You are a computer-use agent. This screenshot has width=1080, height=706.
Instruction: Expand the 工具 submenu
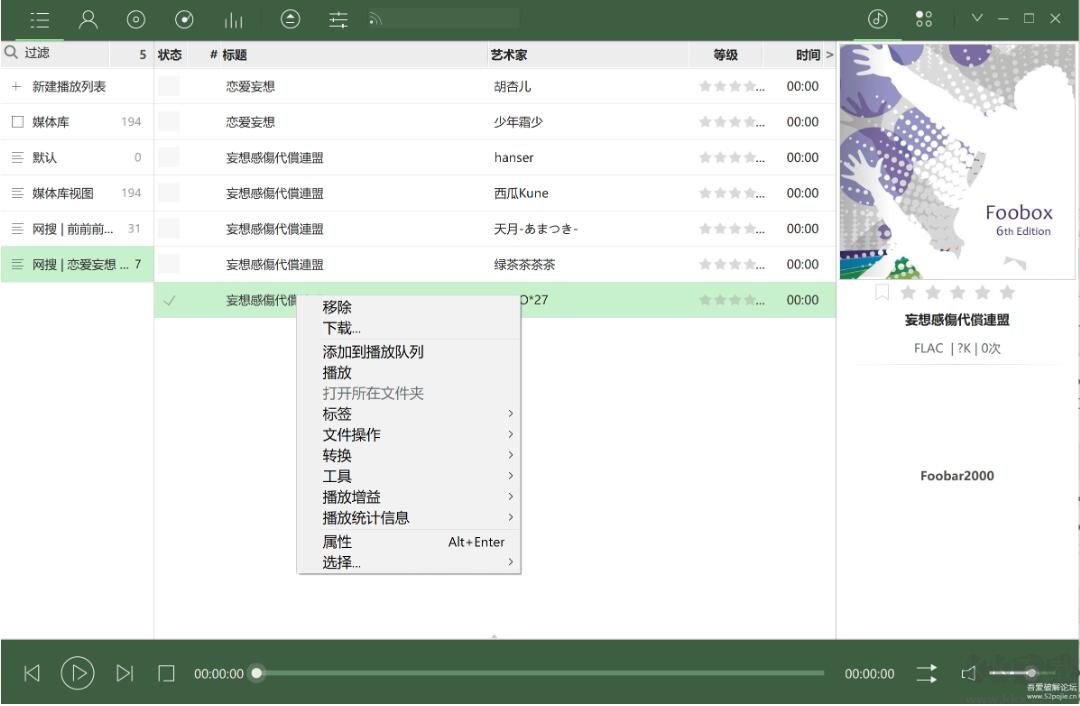[x=337, y=475]
